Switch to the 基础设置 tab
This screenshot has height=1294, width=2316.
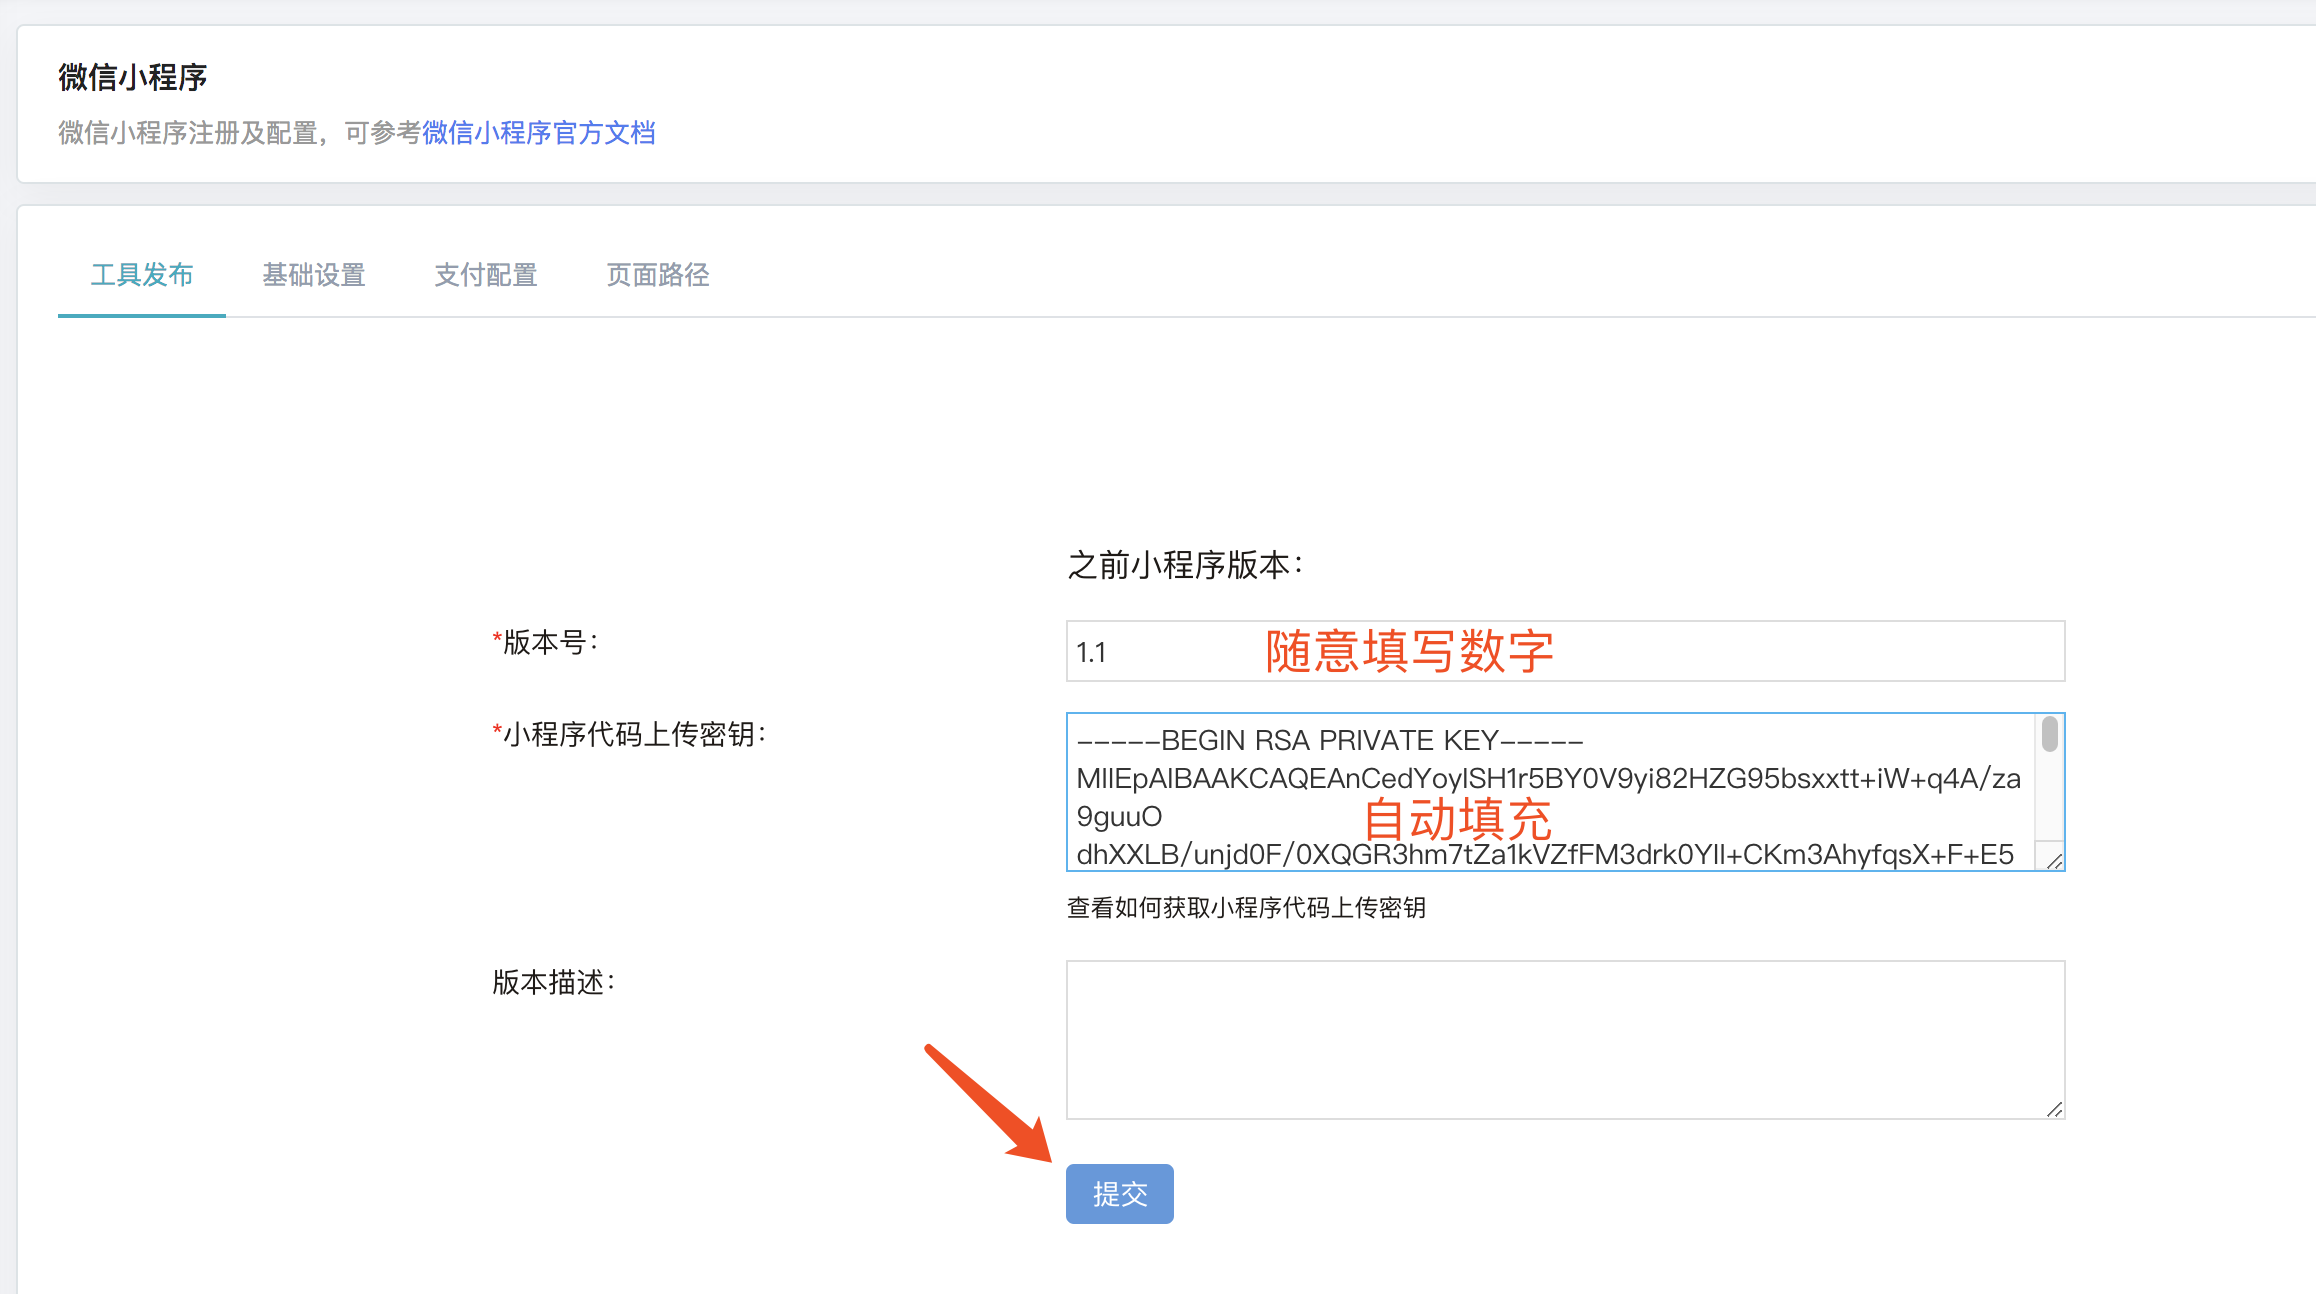coord(314,275)
